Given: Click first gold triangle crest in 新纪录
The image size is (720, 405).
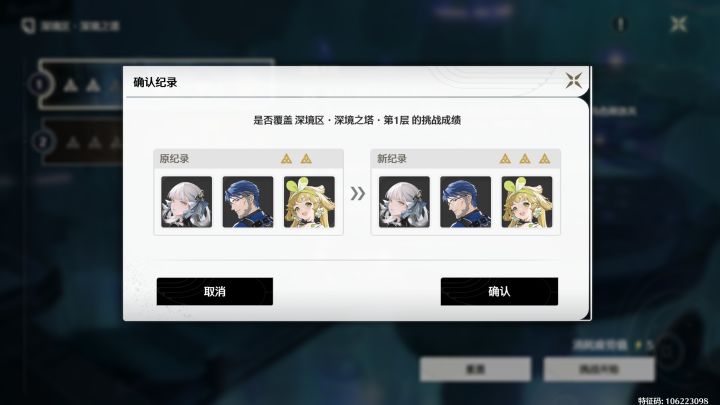Looking at the screenshot, I should tap(505, 159).
